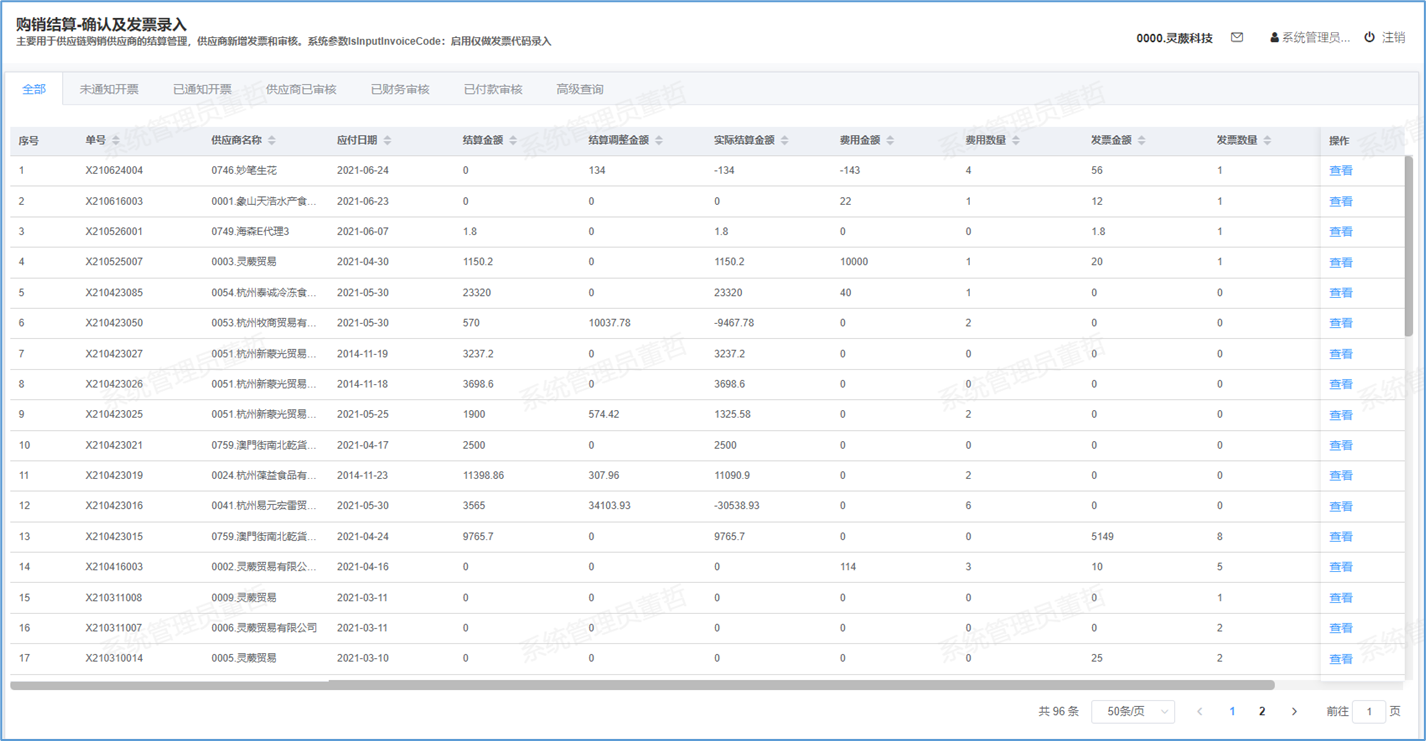Screen dimensions: 1426x741
Task: Sort by 费用金额 column sort icon
Action: coord(890,141)
